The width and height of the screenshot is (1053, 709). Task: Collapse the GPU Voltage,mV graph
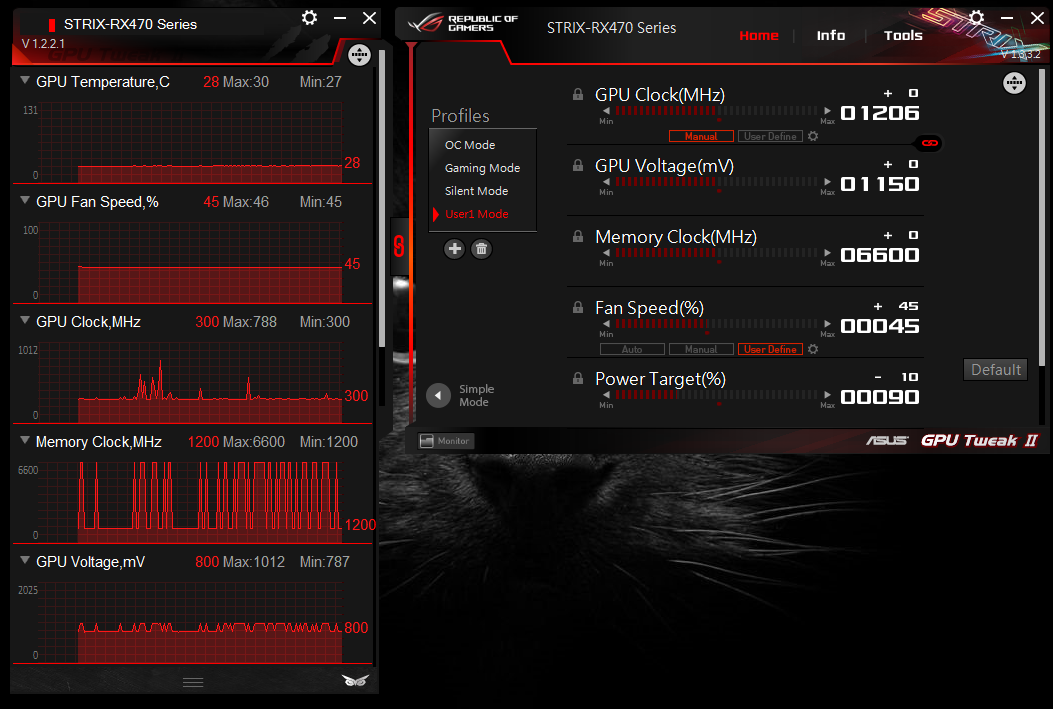tap(25, 561)
